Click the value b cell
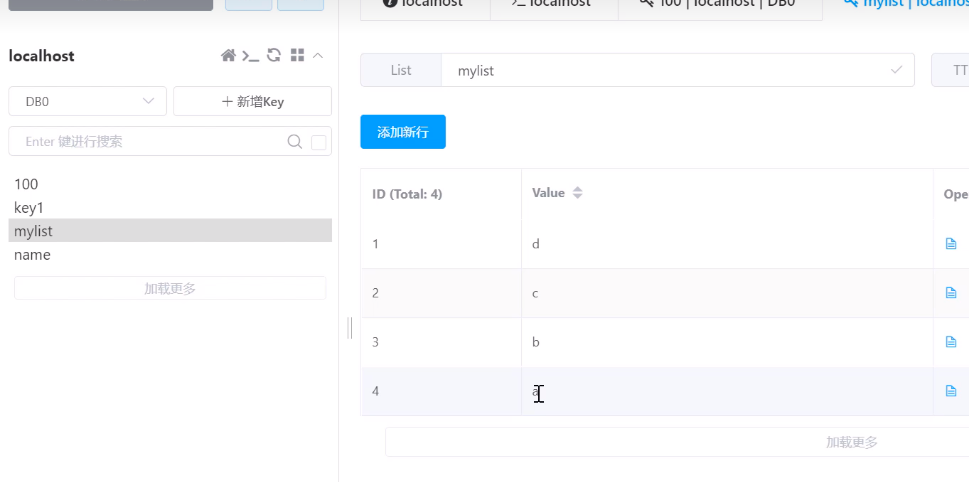This screenshot has height=482, width=969. [727, 342]
